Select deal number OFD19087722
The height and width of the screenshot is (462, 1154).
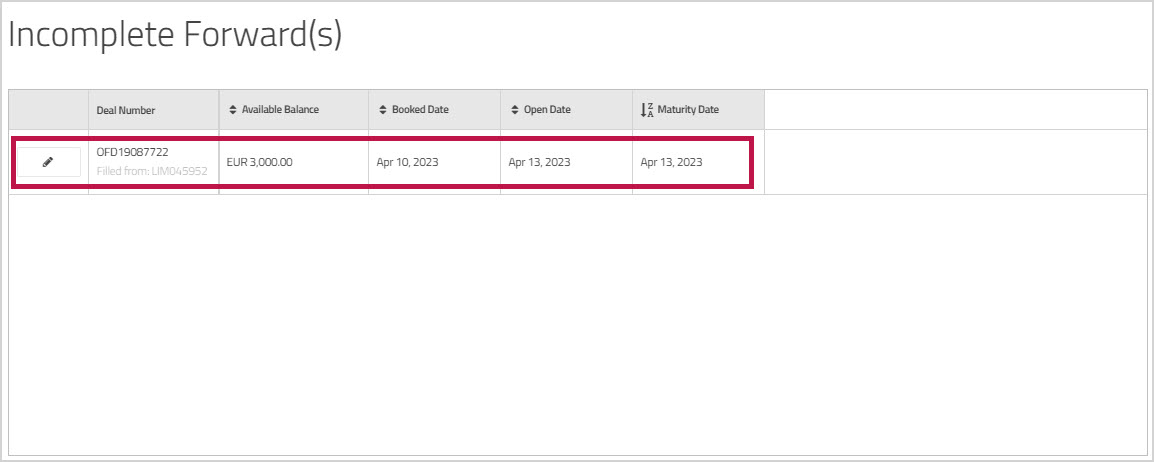tap(132, 152)
